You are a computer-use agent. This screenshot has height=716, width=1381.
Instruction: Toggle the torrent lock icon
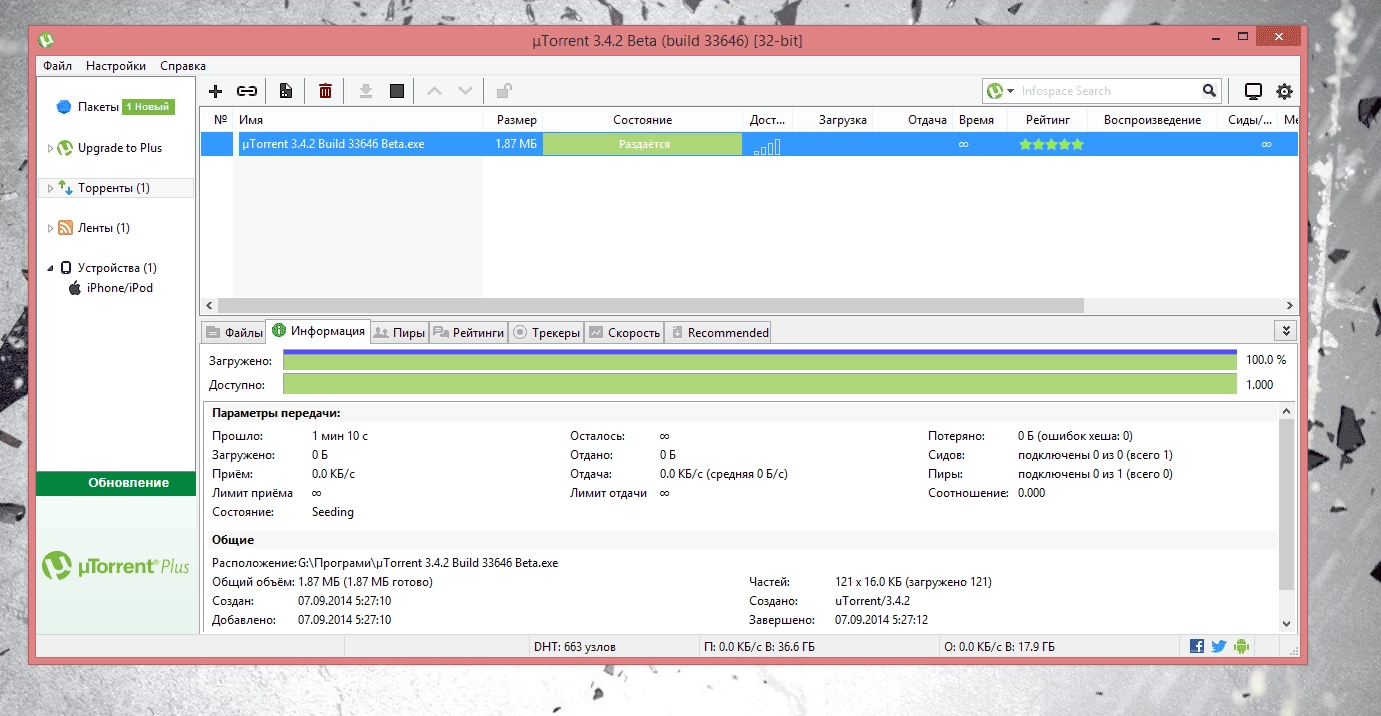[503, 90]
